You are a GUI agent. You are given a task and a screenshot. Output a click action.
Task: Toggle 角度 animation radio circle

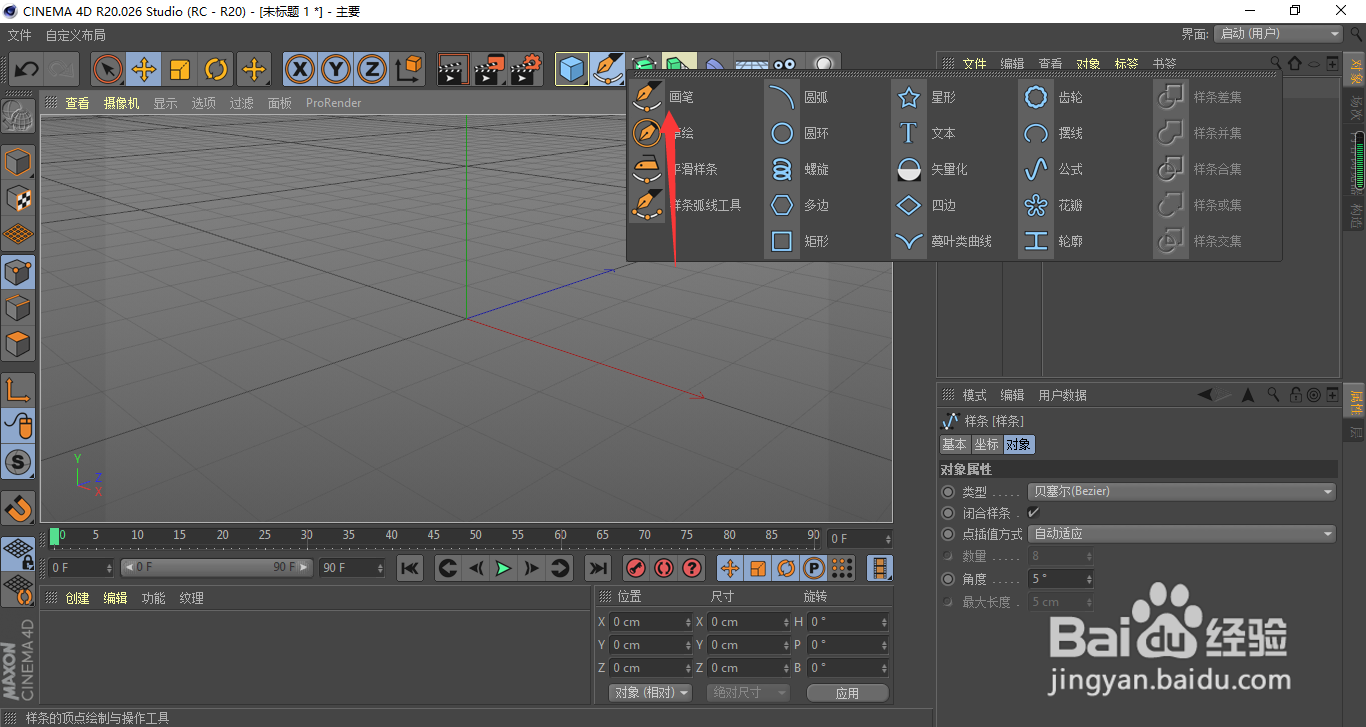click(x=948, y=579)
